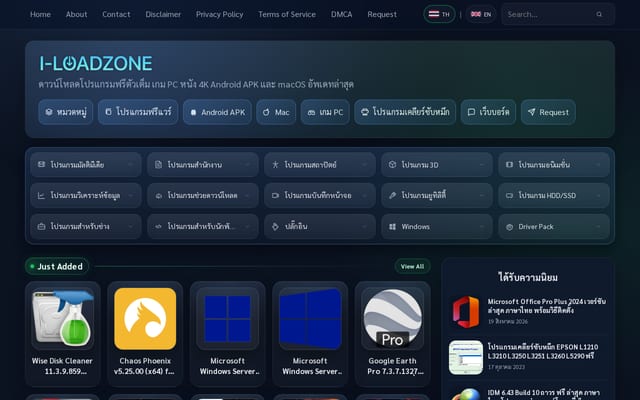Go to the Home page
Screen dimensions: 640x400
pyautogui.click(x=40, y=14)
